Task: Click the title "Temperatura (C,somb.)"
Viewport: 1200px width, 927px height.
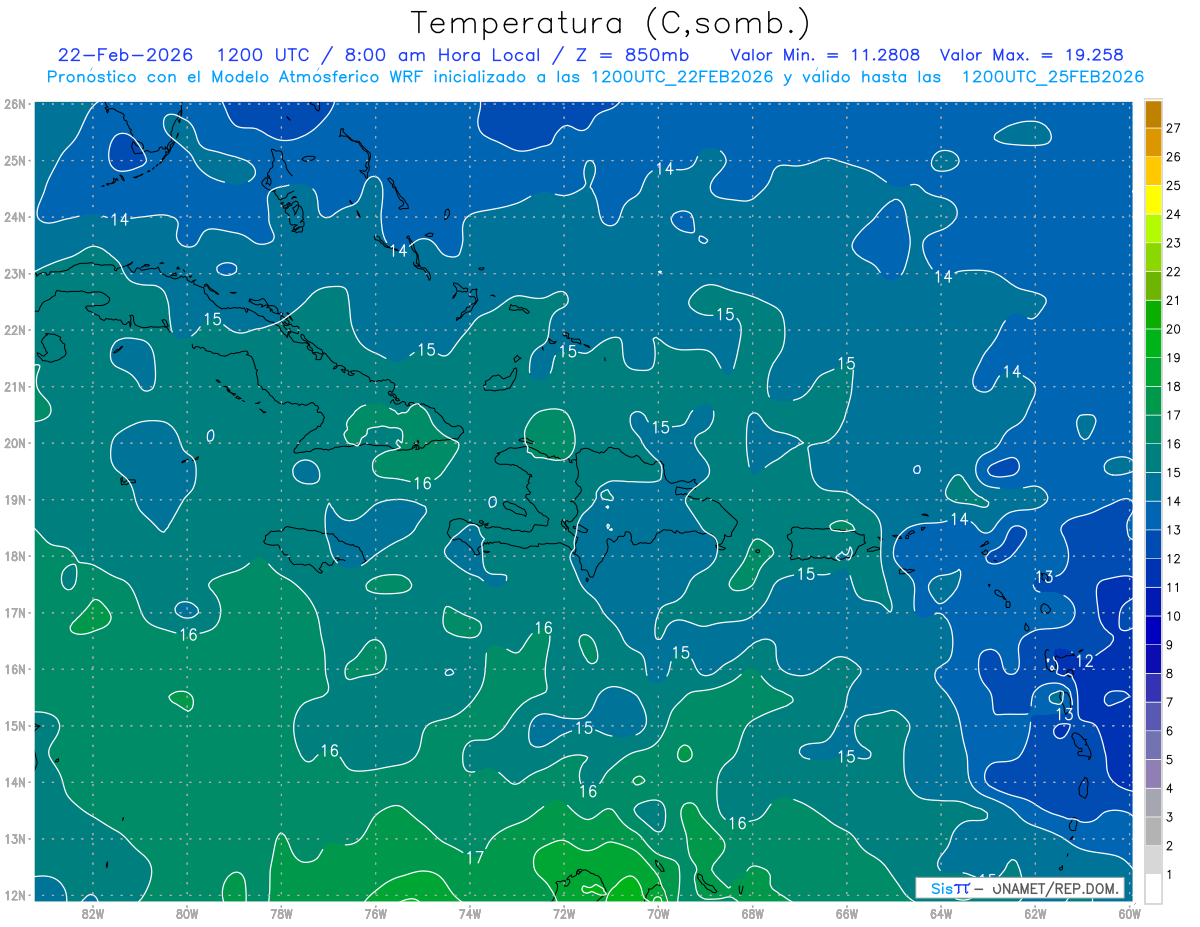Action: 610,23
